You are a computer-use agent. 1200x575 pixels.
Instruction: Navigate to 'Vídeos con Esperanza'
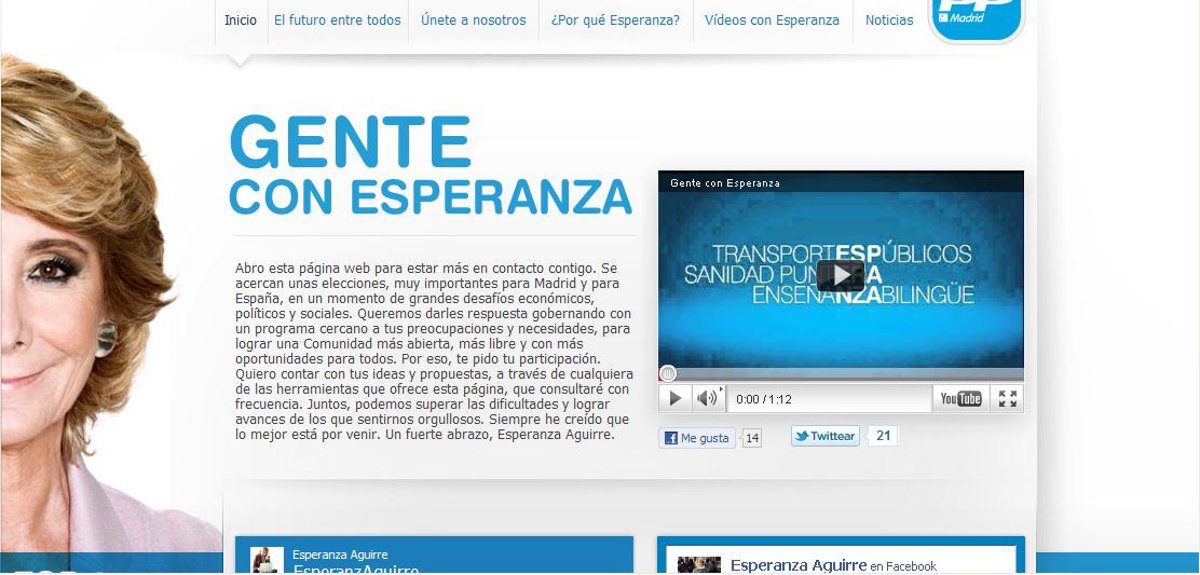coord(772,20)
